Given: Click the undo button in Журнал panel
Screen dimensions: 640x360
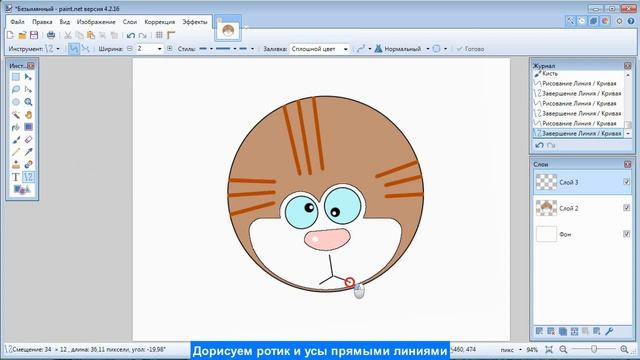Looking at the screenshot, I should click(x=539, y=145).
